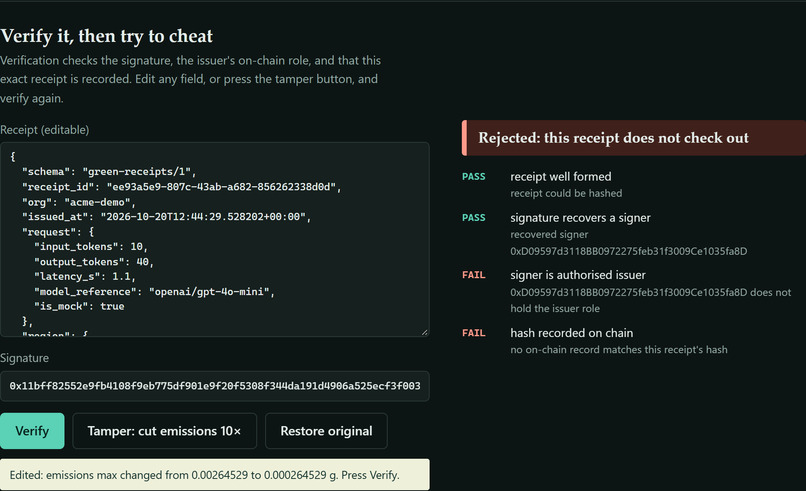This screenshot has height=491, width=806.
Task: Click the FAIL label beside 'hash recorded on chain'
Action: tap(473, 333)
